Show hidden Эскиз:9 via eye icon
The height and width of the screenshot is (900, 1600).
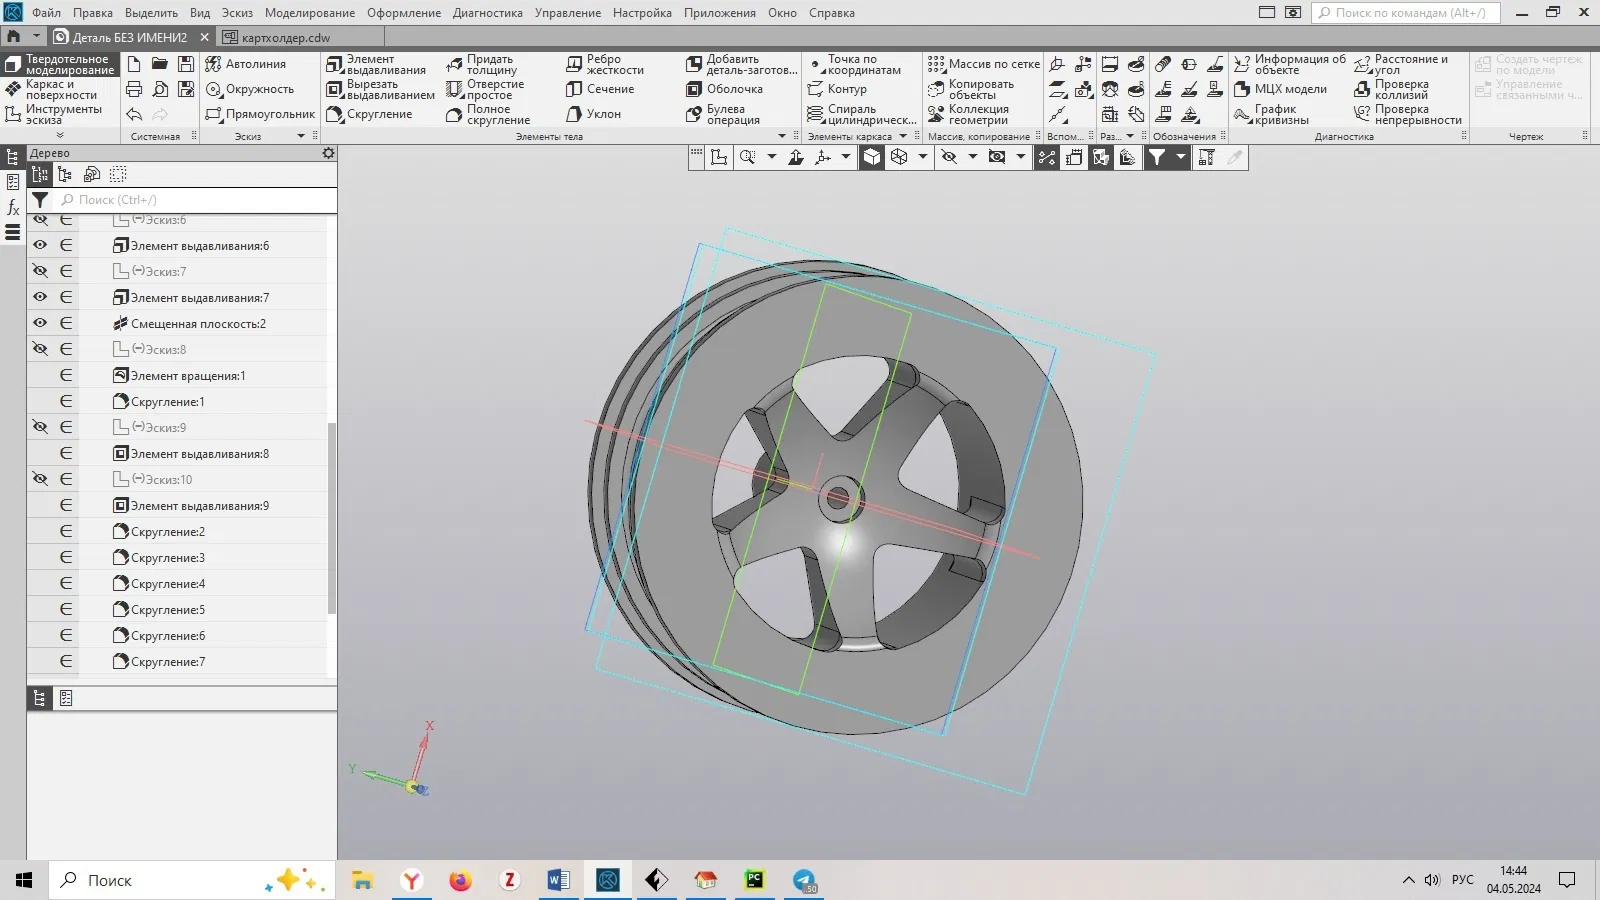point(40,427)
